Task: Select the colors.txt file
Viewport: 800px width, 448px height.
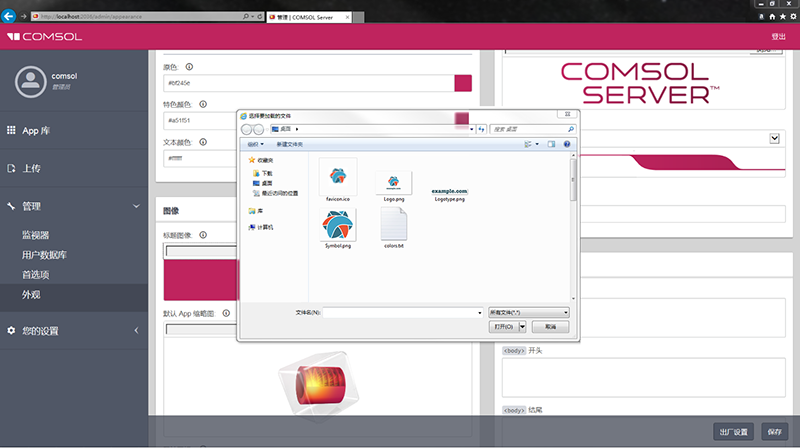Action: click(393, 229)
